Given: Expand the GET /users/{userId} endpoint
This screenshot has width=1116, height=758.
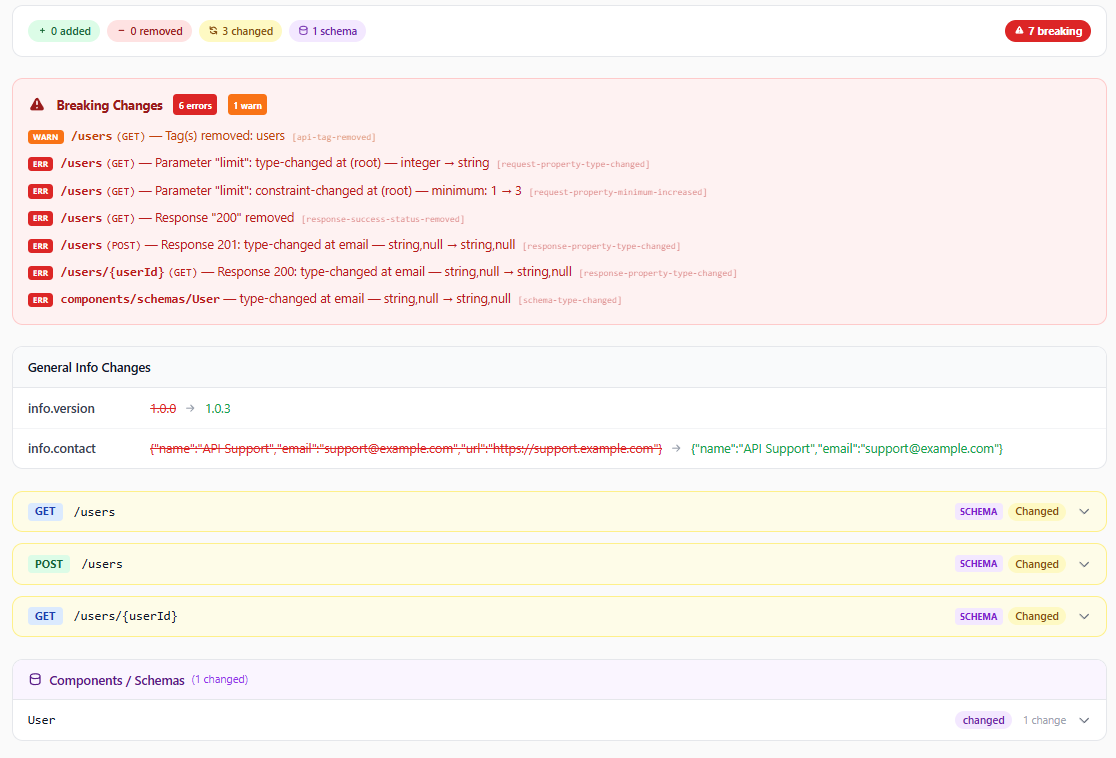Looking at the screenshot, I should point(1084,616).
